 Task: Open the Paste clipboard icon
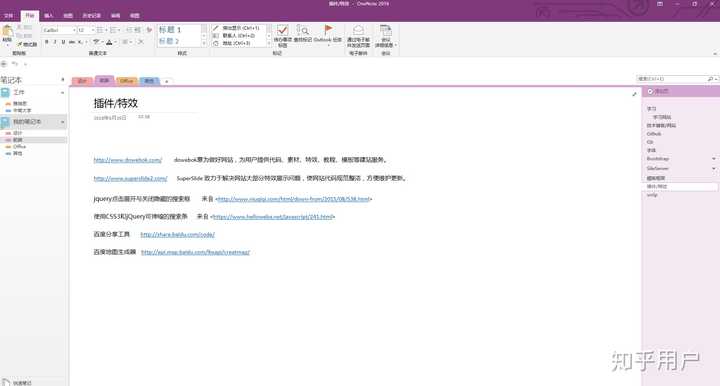click(x=7, y=32)
